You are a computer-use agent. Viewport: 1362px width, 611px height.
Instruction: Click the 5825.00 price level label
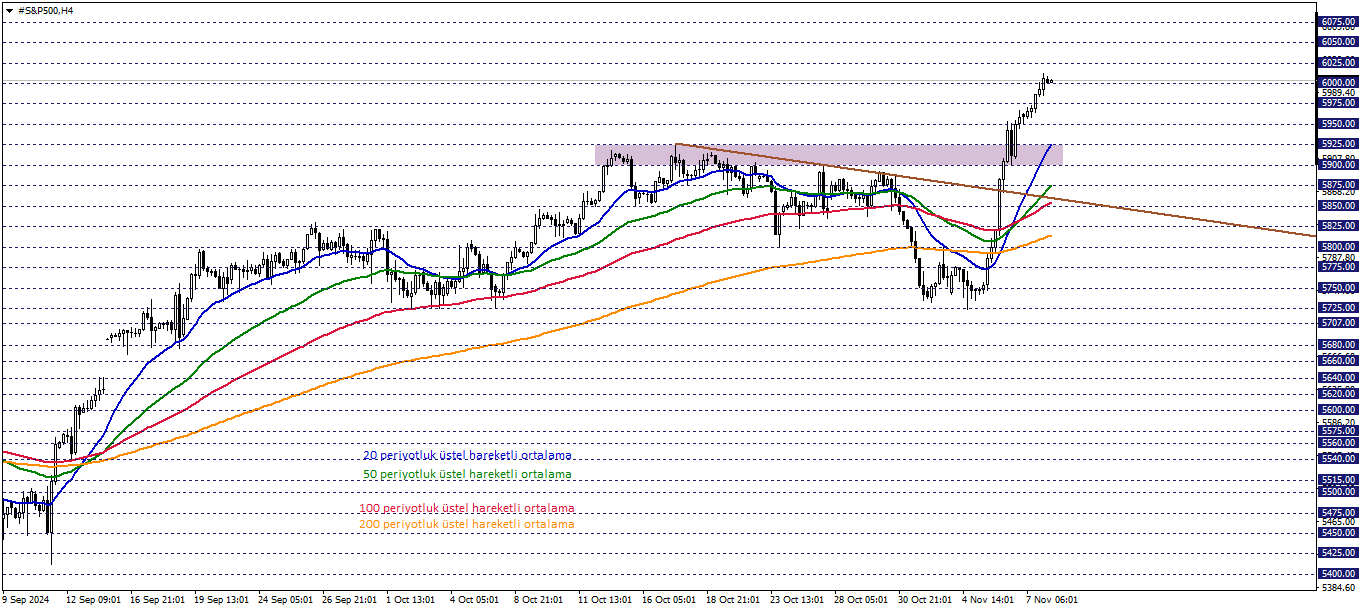coord(1338,226)
